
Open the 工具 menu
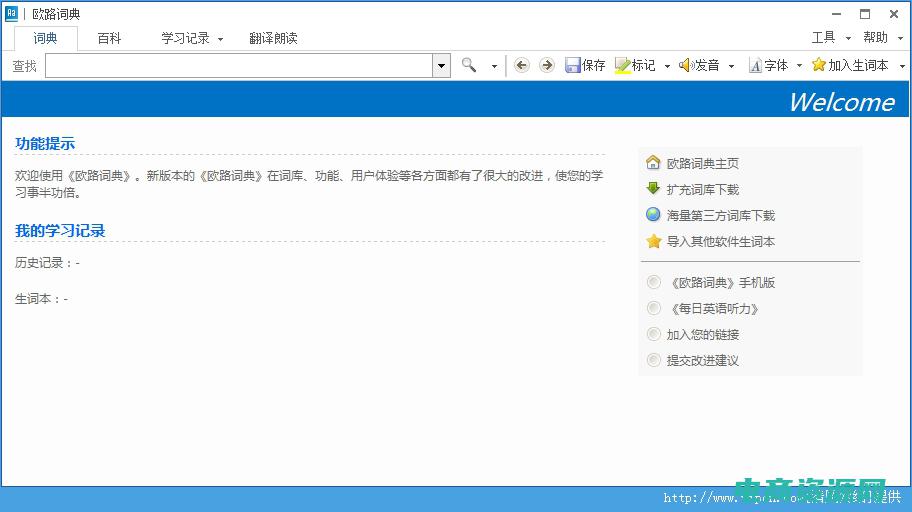(824, 38)
